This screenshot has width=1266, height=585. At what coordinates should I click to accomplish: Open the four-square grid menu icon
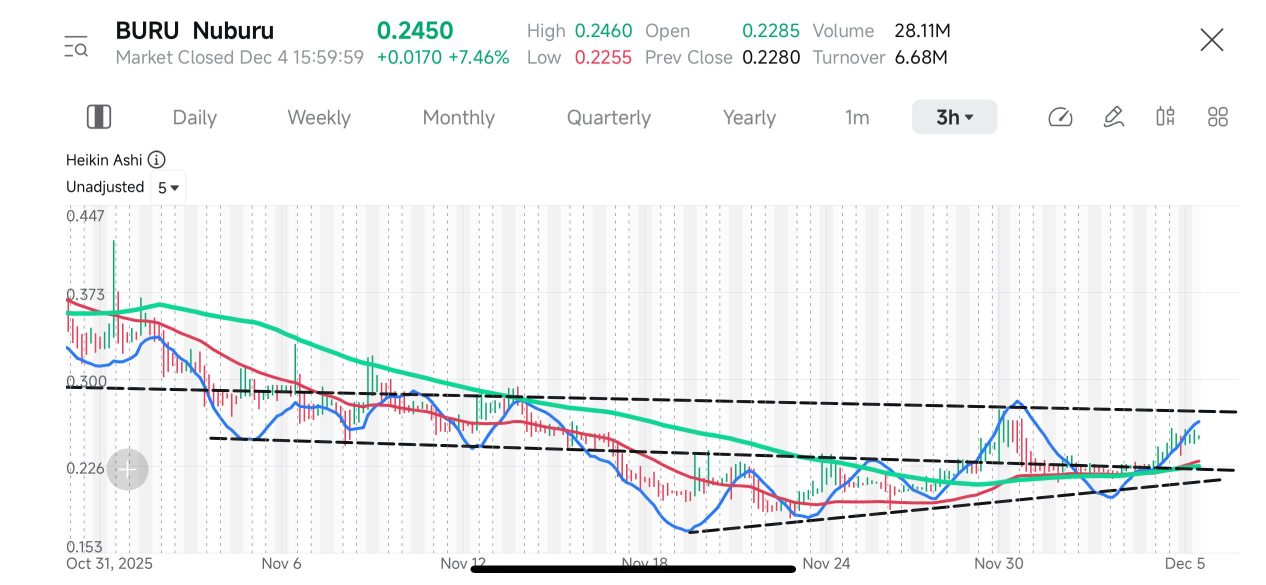point(1217,117)
